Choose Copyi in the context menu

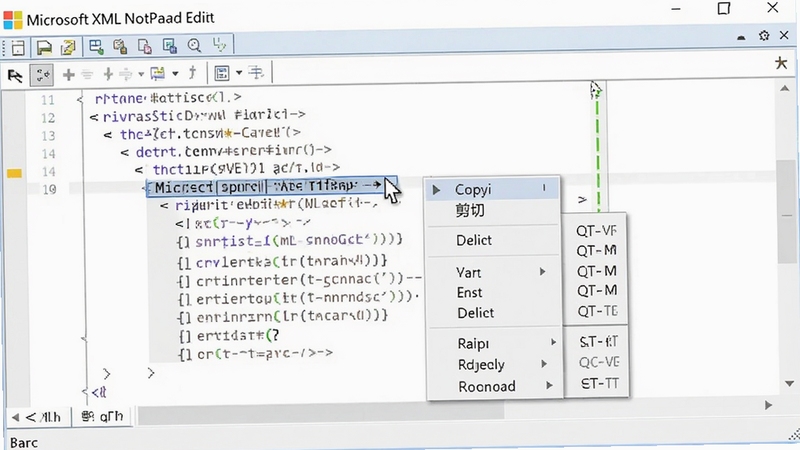492,189
